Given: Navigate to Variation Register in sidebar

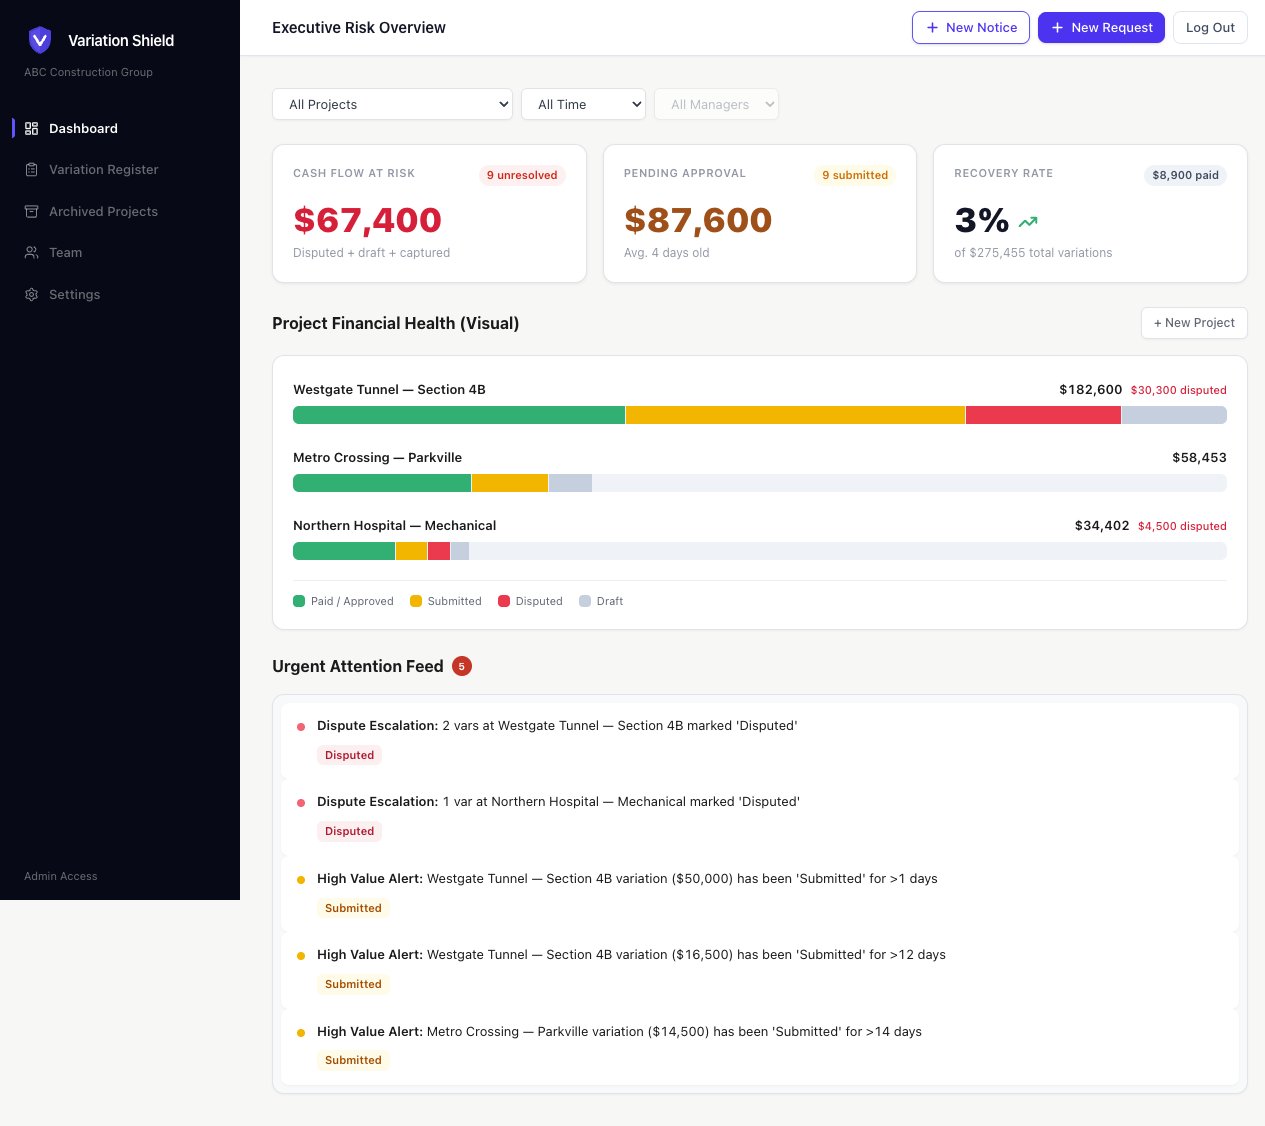Looking at the screenshot, I should 103,169.
